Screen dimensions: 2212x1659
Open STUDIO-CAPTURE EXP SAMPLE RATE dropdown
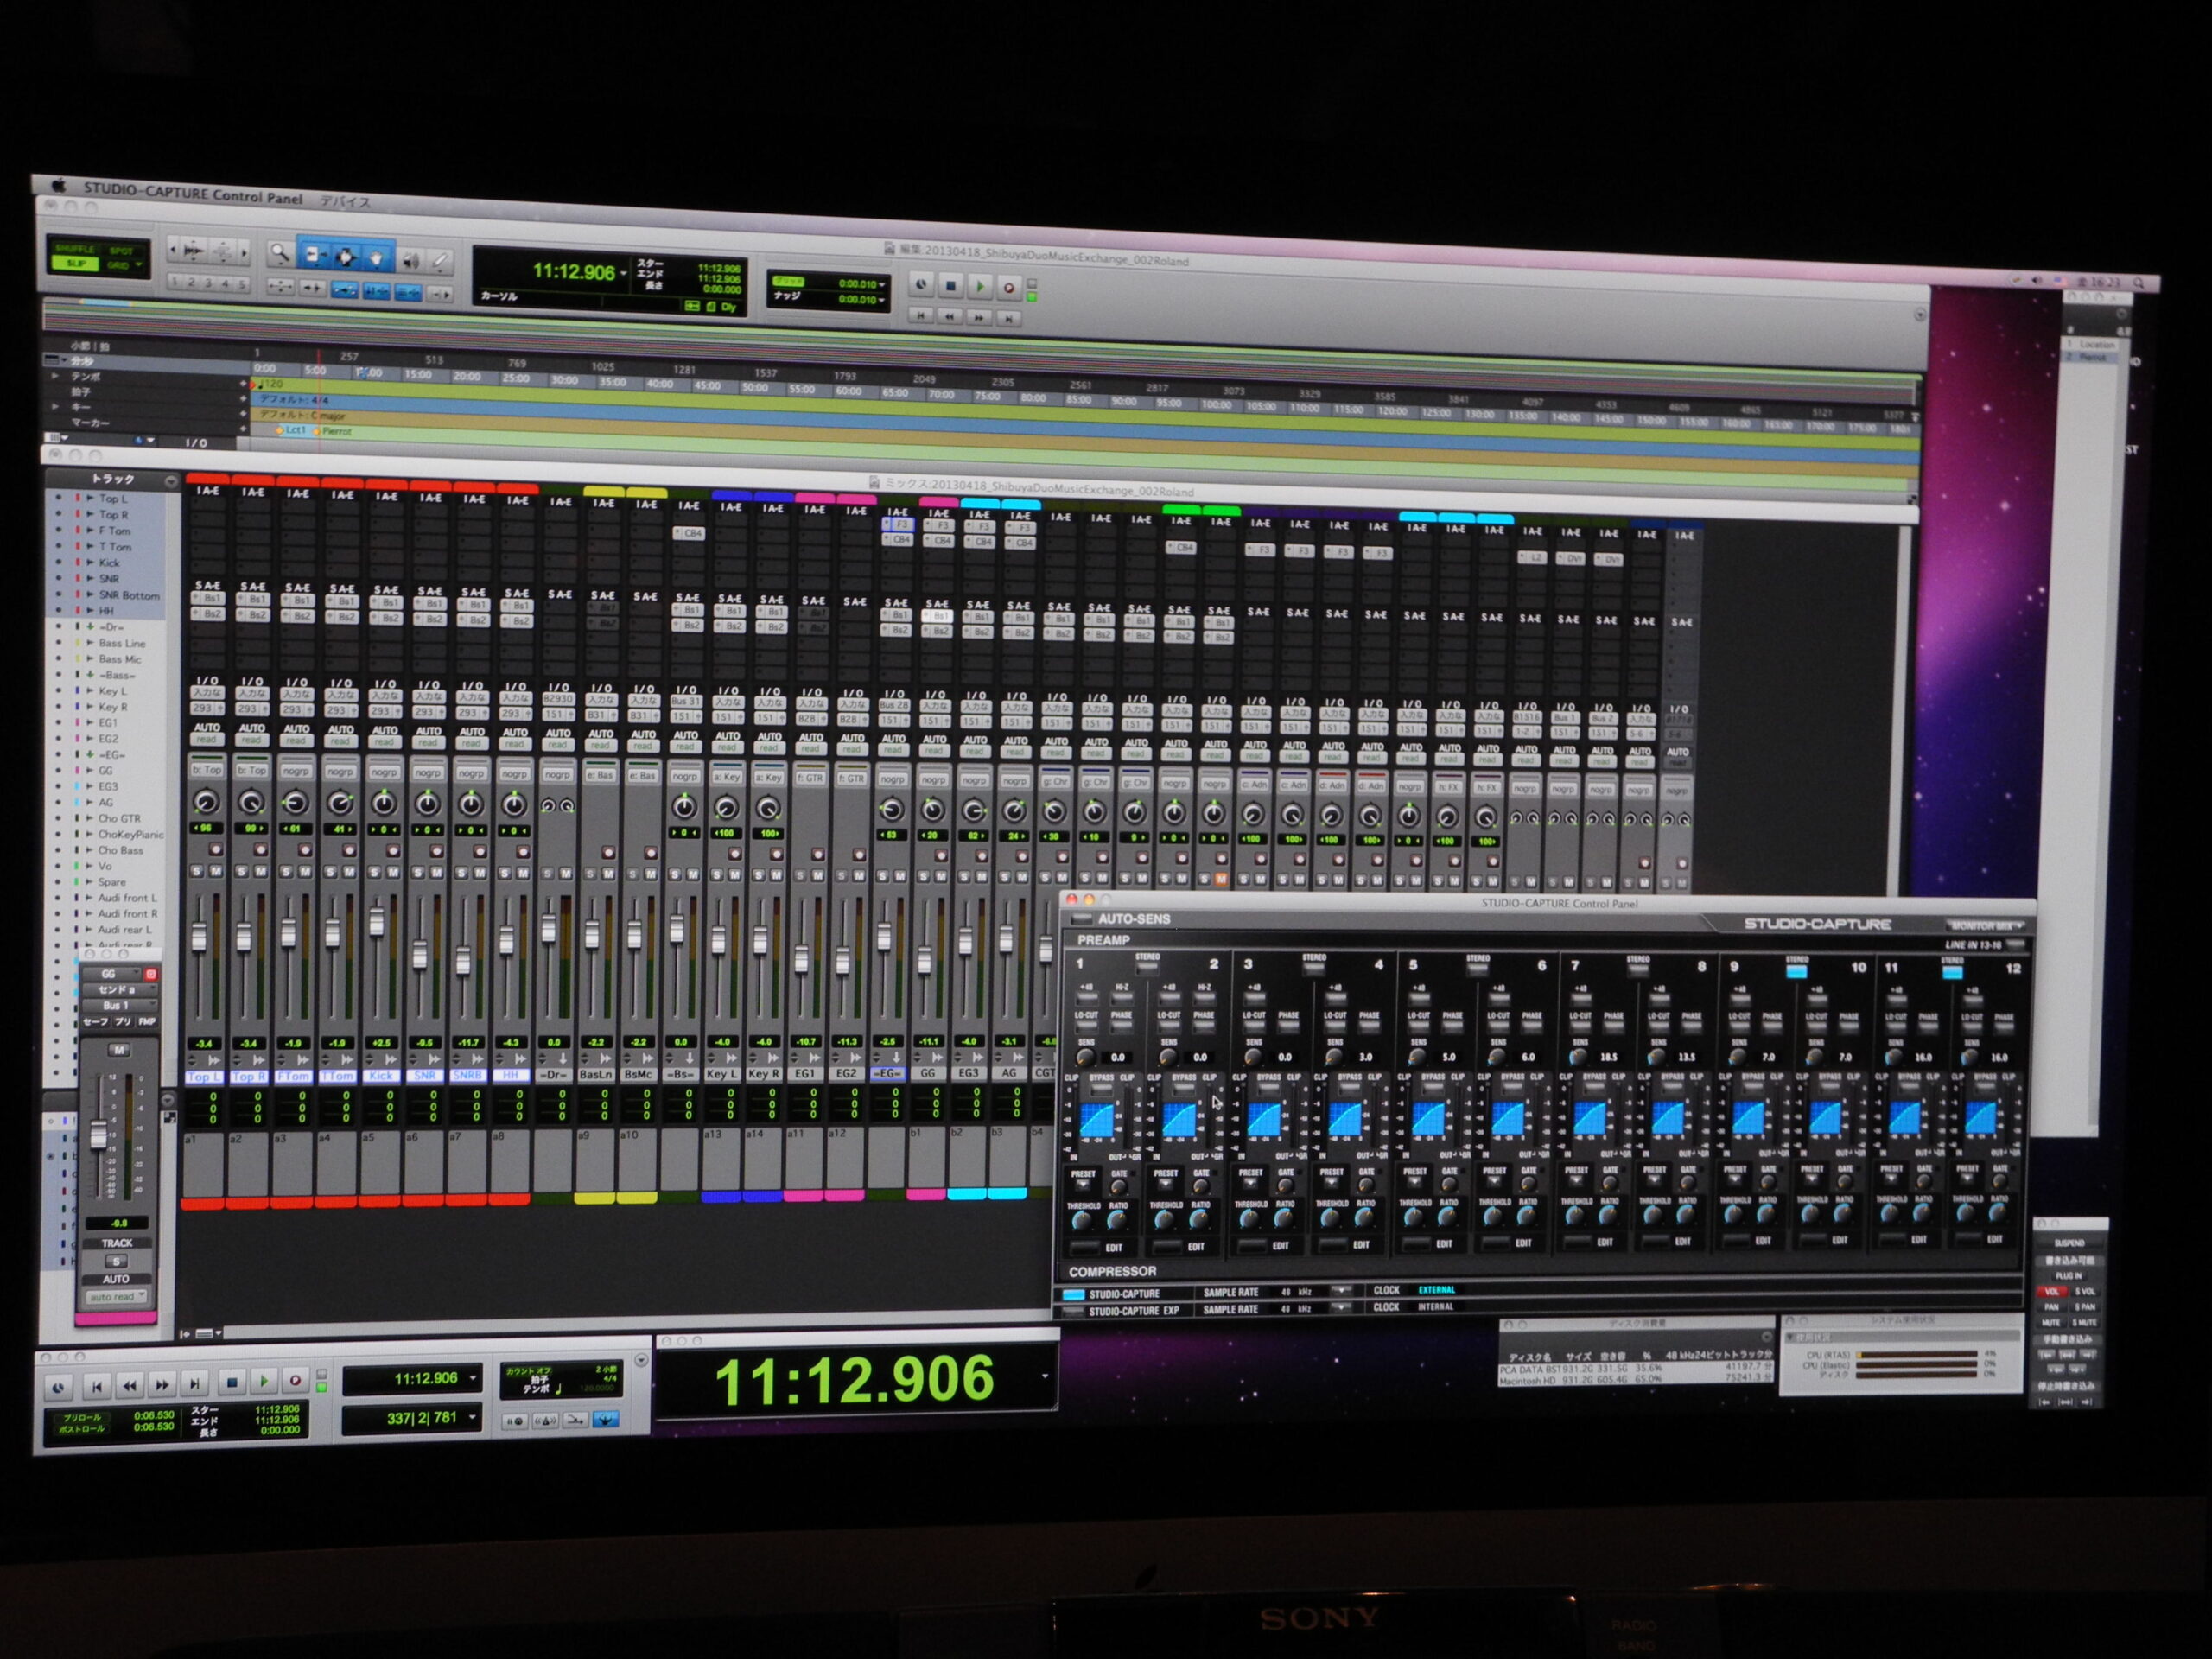tap(1341, 1308)
